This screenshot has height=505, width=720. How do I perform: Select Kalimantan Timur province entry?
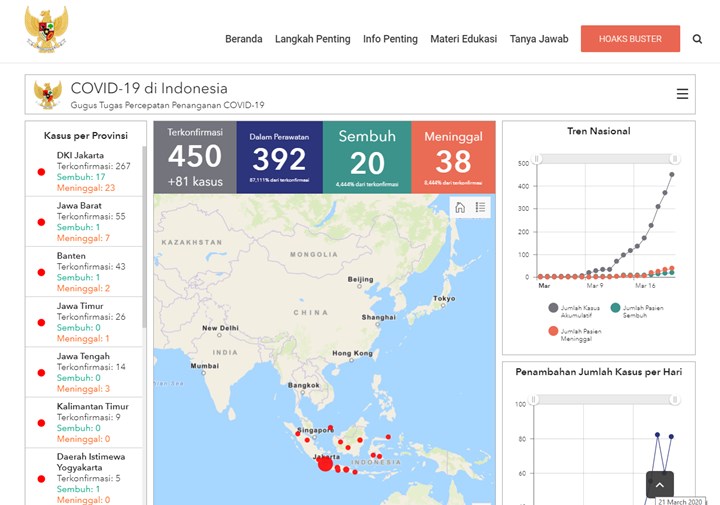tap(84, 422)
